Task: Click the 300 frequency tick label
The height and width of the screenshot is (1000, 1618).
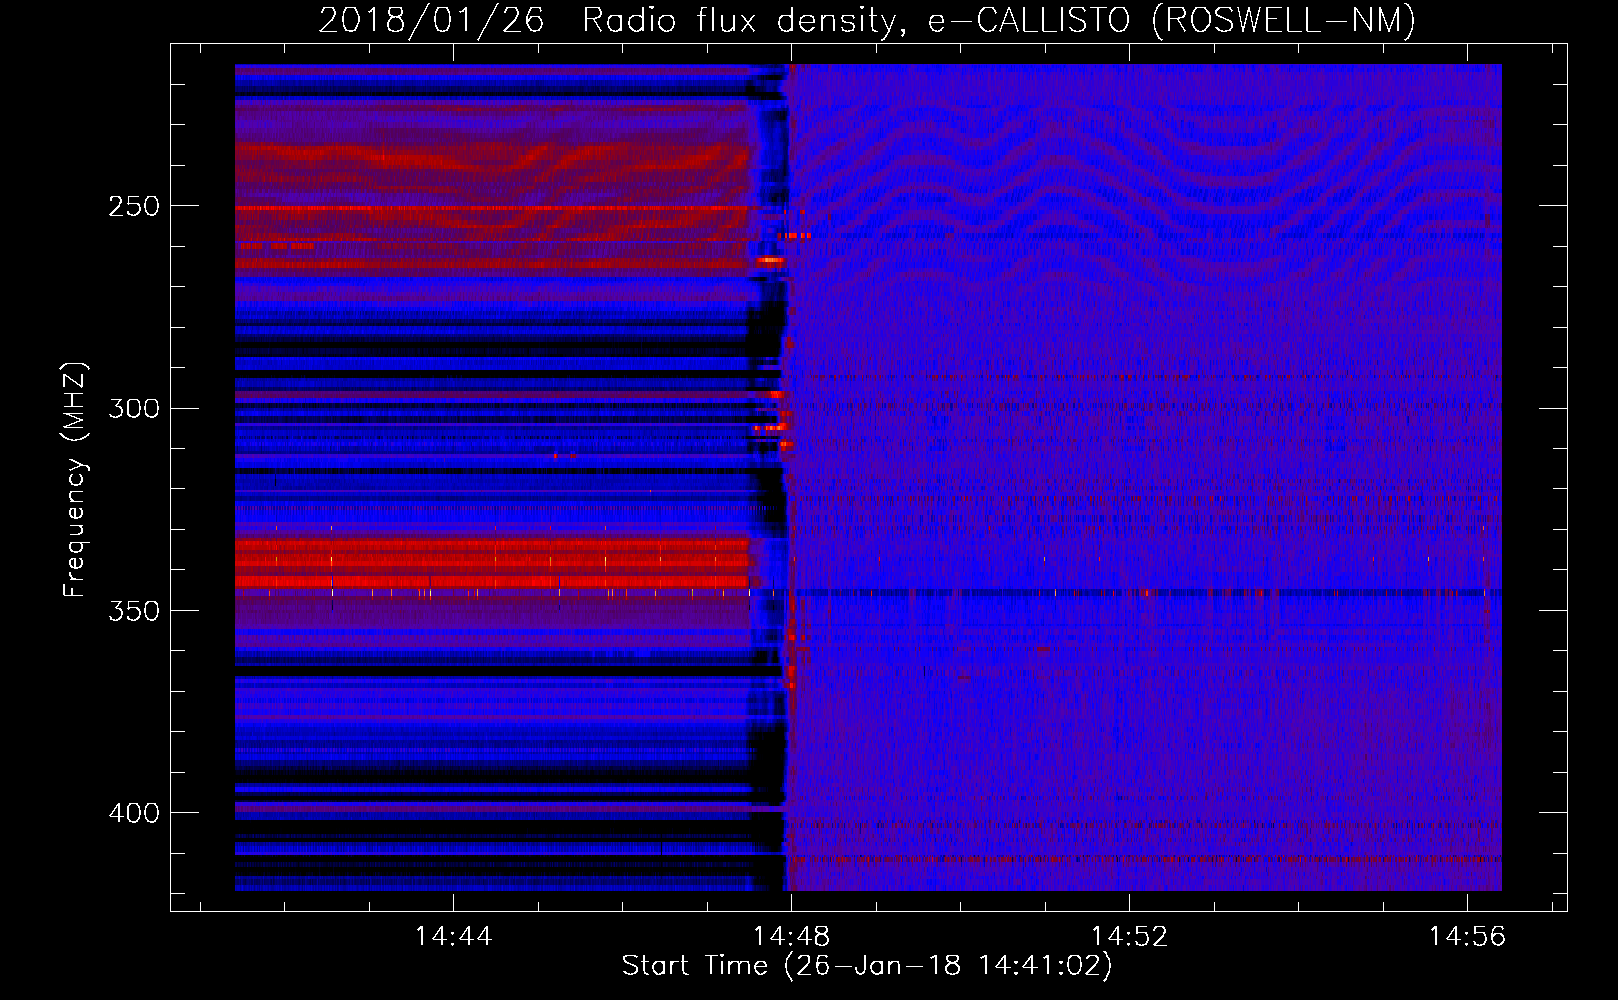Action: coord(134,409)
